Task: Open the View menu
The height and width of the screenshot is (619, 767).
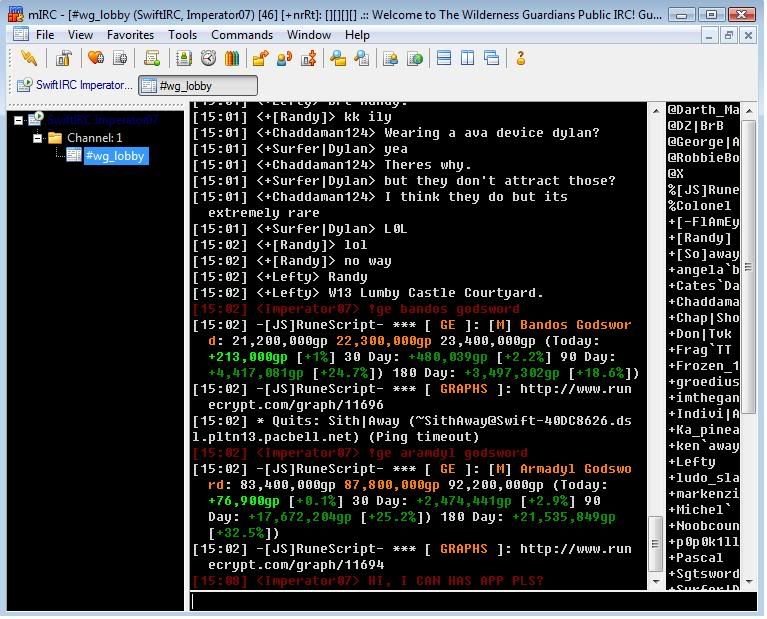Action: tap(80, 35)
